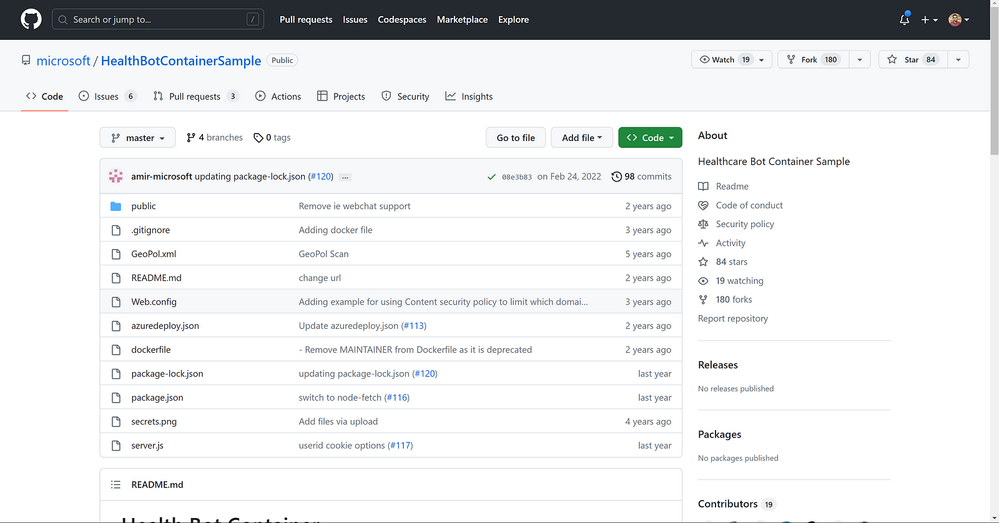Switch to the Security tab

point(405,96)
